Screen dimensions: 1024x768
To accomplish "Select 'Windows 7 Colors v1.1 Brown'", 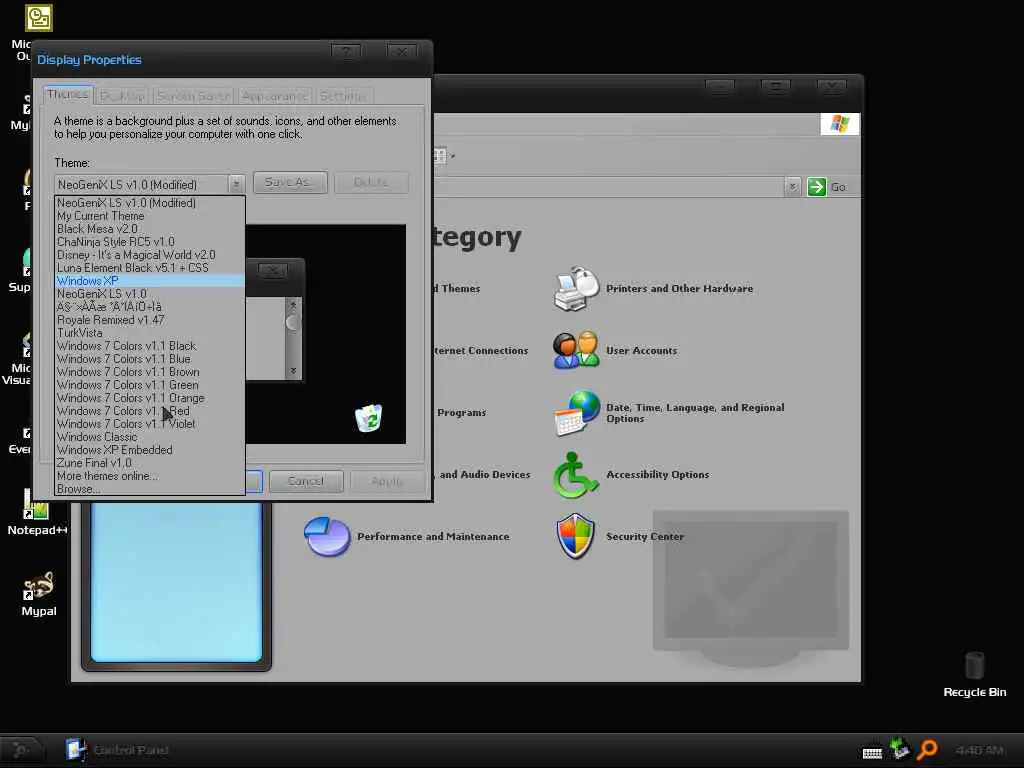I will 150,372.
